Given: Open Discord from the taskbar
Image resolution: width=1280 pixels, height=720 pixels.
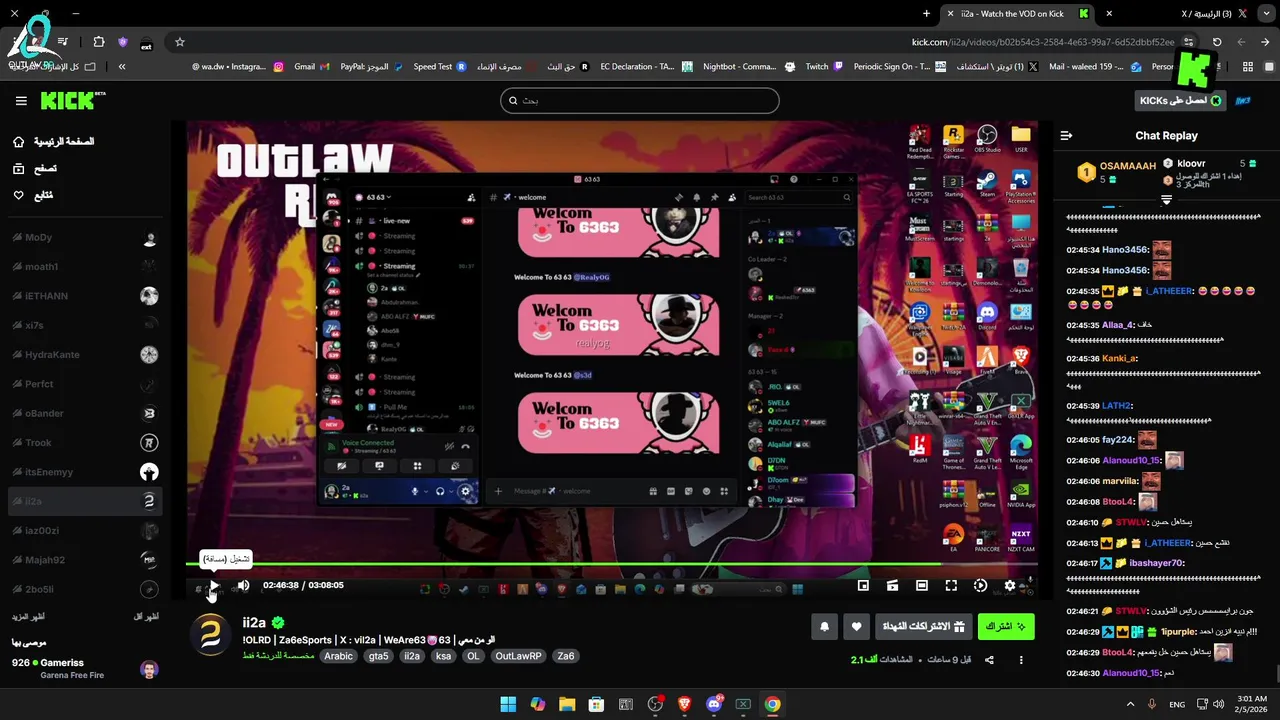Looking at the screenshot, I should click(714, 704).
